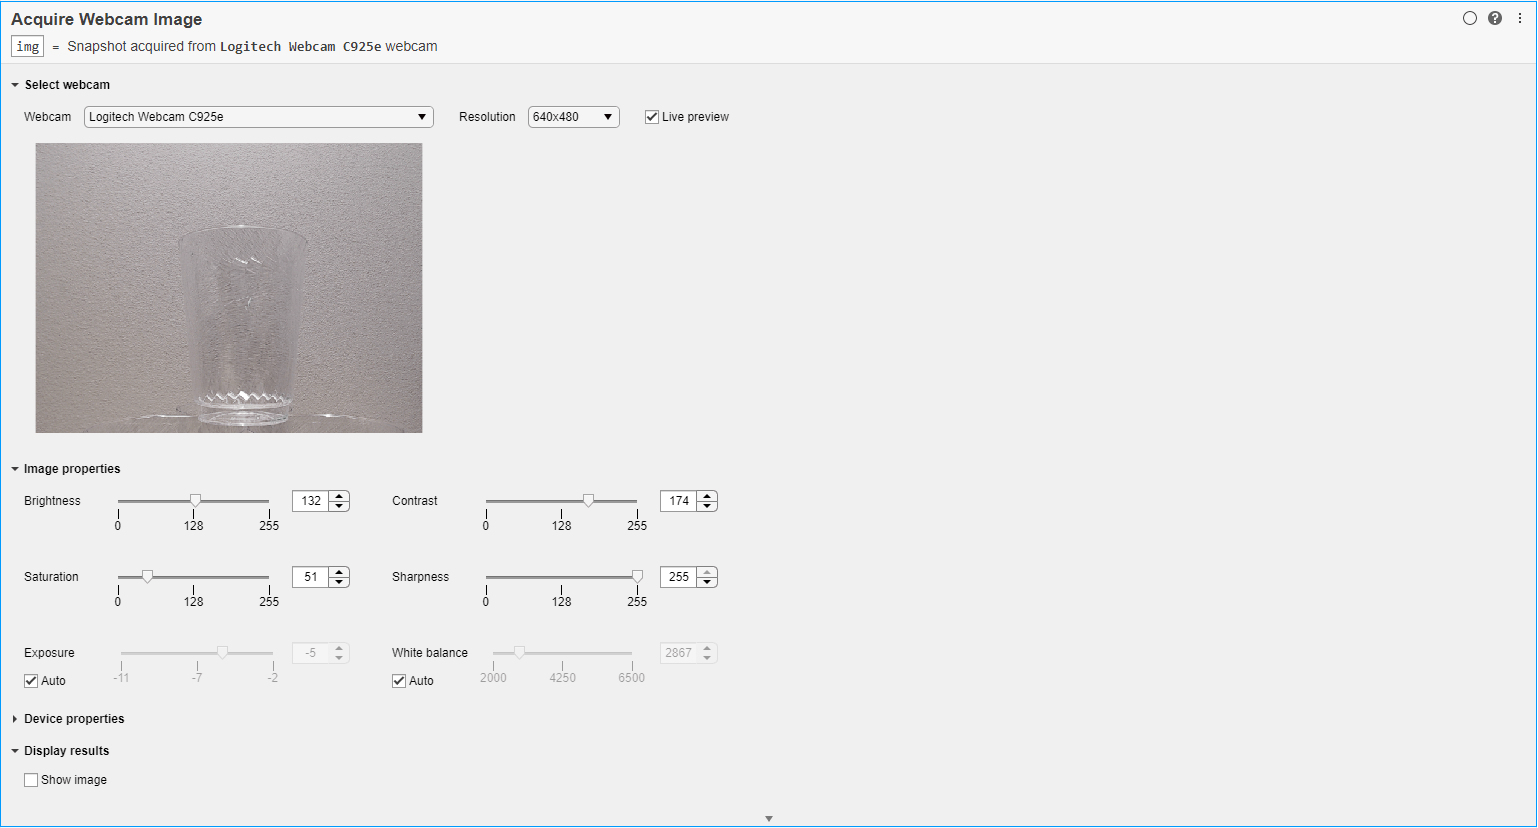Disable Live preview

pos(651,116)
